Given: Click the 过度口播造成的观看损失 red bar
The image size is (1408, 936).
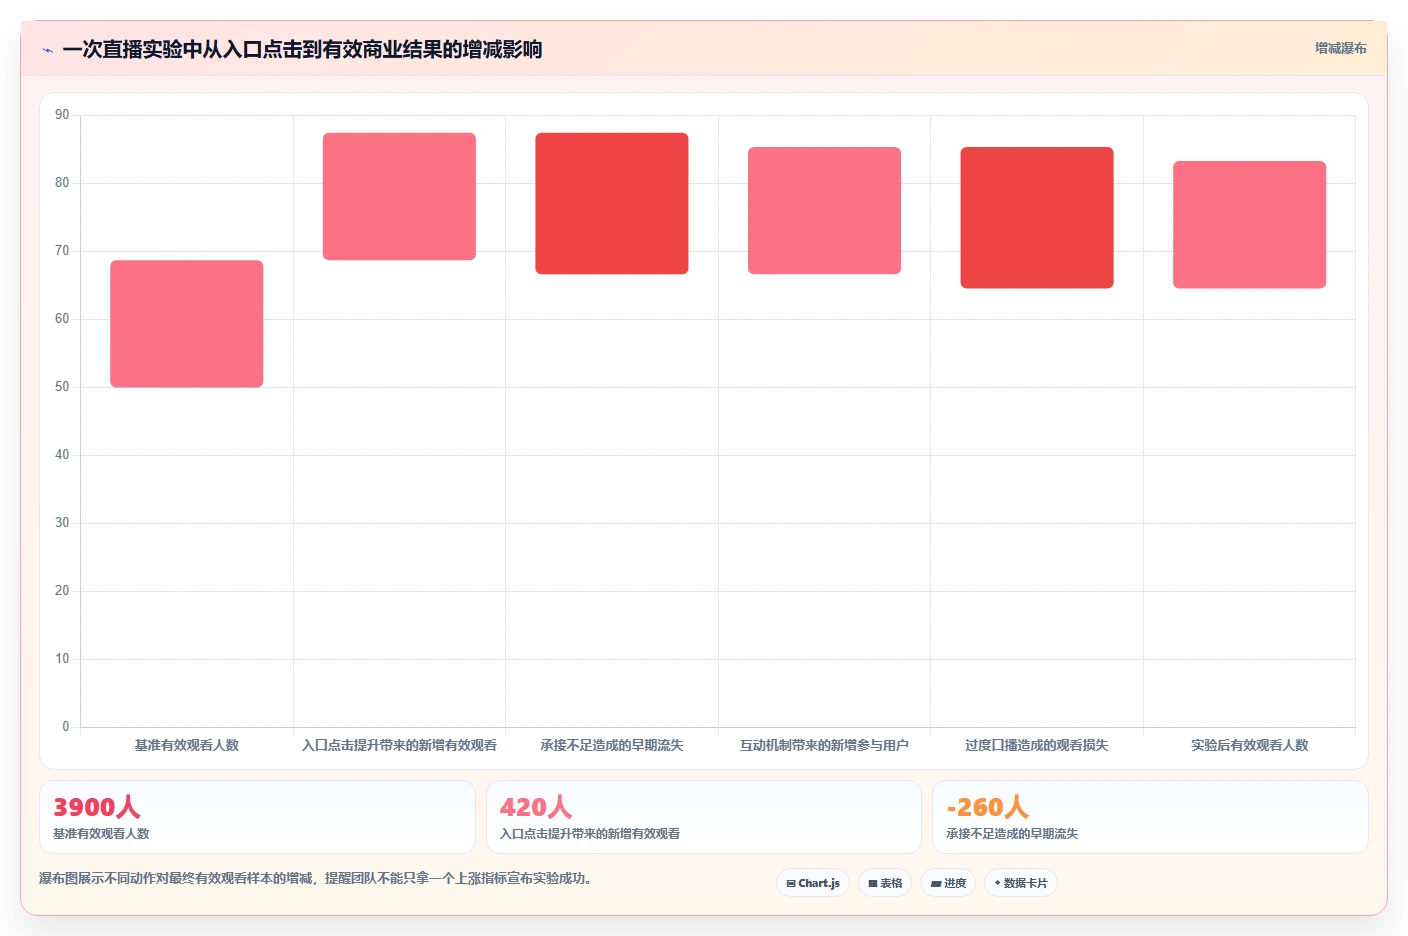Looking at the screenshot, I should tap(1037, 218).
